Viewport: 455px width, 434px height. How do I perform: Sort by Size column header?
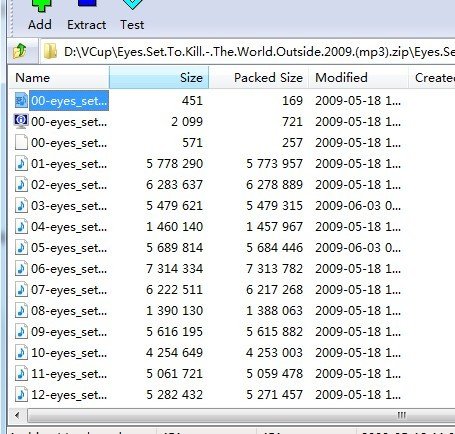[x=159, y=78]
